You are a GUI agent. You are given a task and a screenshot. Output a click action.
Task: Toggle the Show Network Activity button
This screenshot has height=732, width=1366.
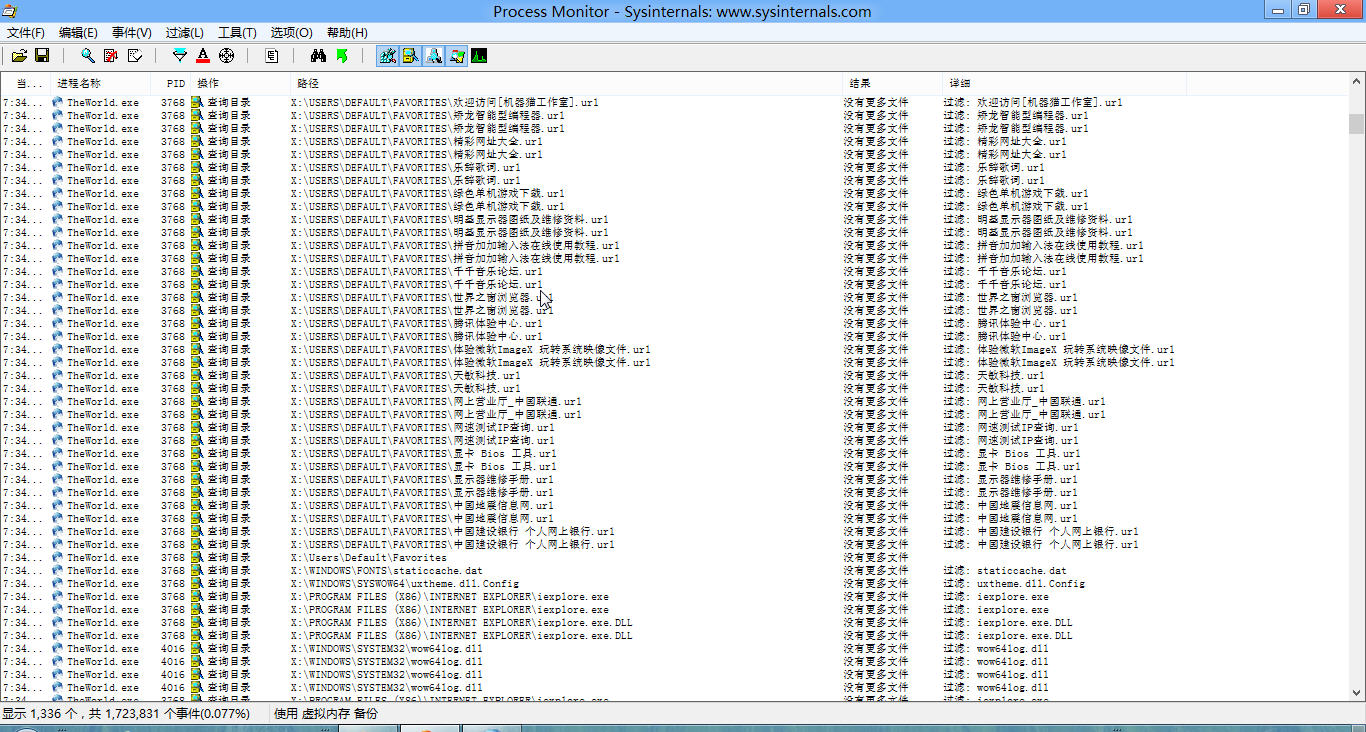[x=434, y=56]
